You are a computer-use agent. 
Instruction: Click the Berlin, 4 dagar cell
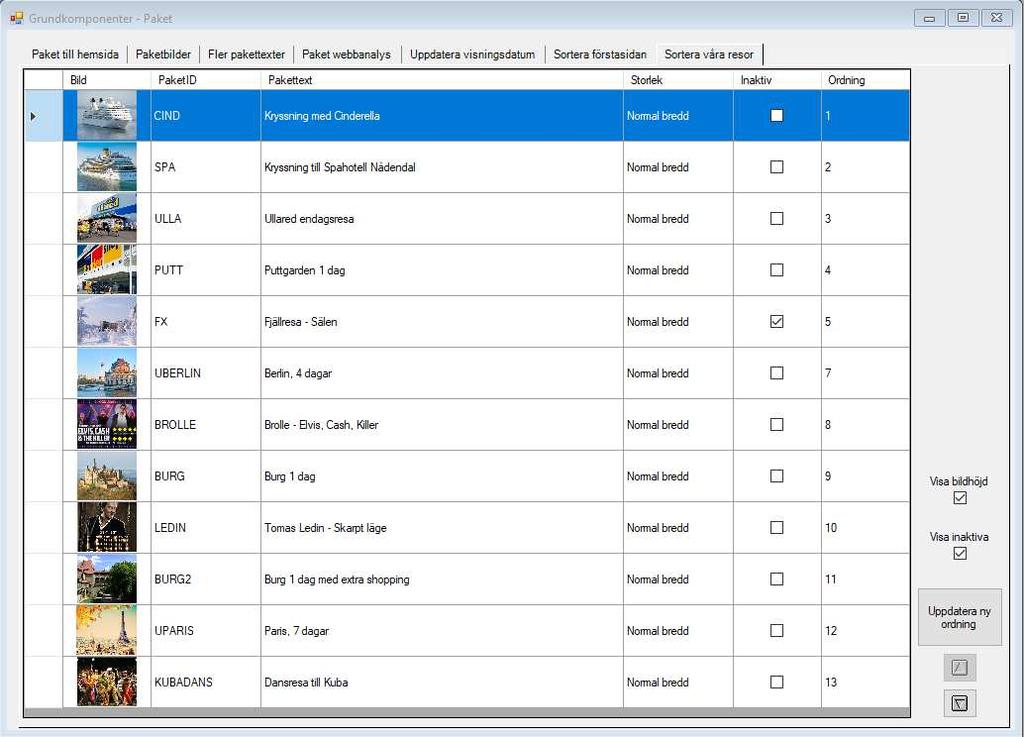(442, 373)
